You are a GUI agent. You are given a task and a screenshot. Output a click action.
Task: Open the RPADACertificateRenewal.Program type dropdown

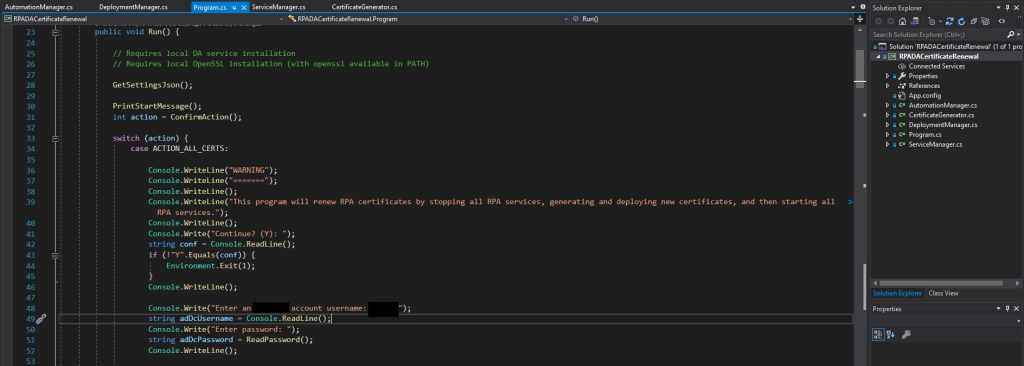pyautogui.click(x=565, y=19)
